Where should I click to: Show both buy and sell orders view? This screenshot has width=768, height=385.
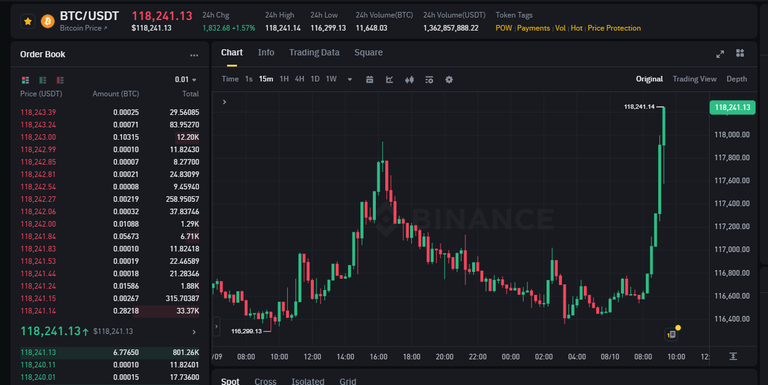click(x=25, y=80)
